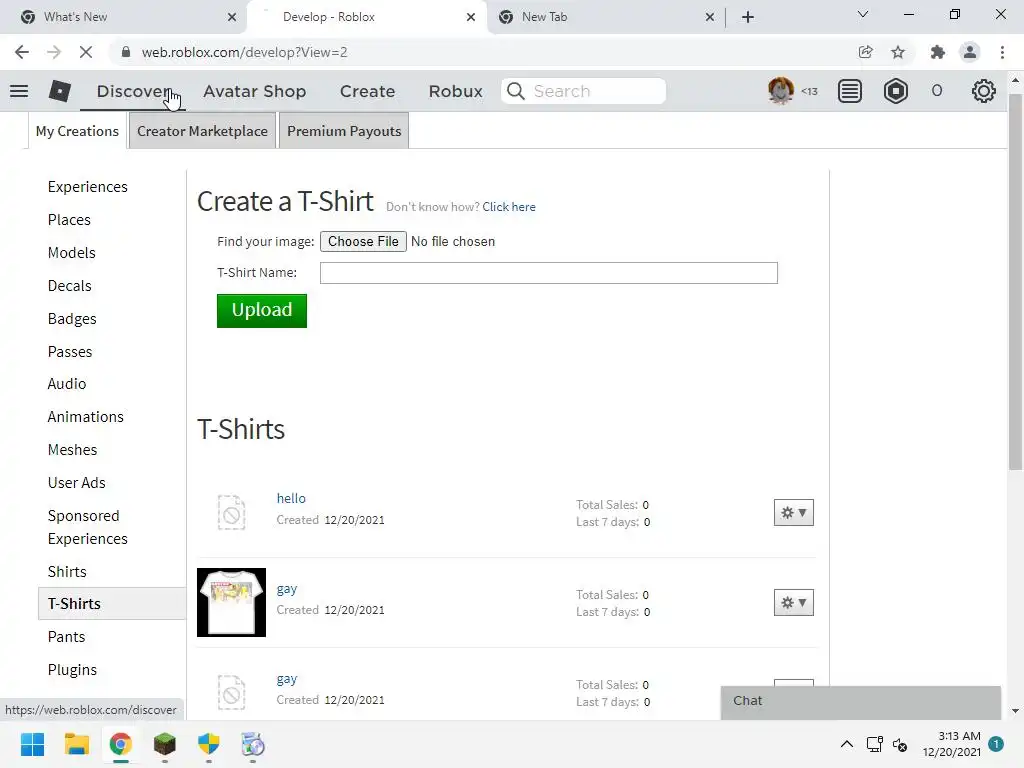This screenshot has height=768, width=1024.
Task: Click the search magnifier icon
Action: click(x=516, y=91)
